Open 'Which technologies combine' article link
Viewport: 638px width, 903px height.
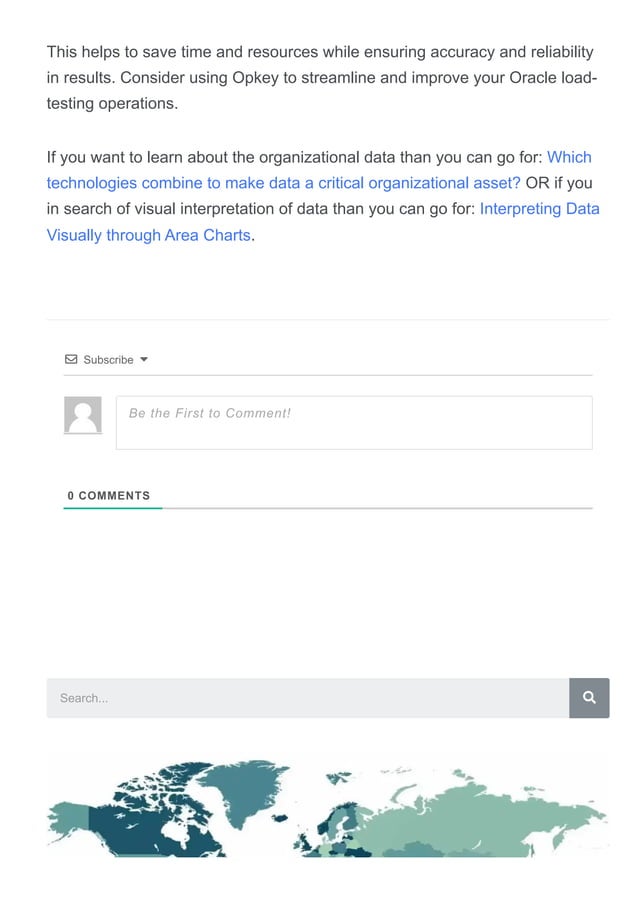click(x=283, y=183)
